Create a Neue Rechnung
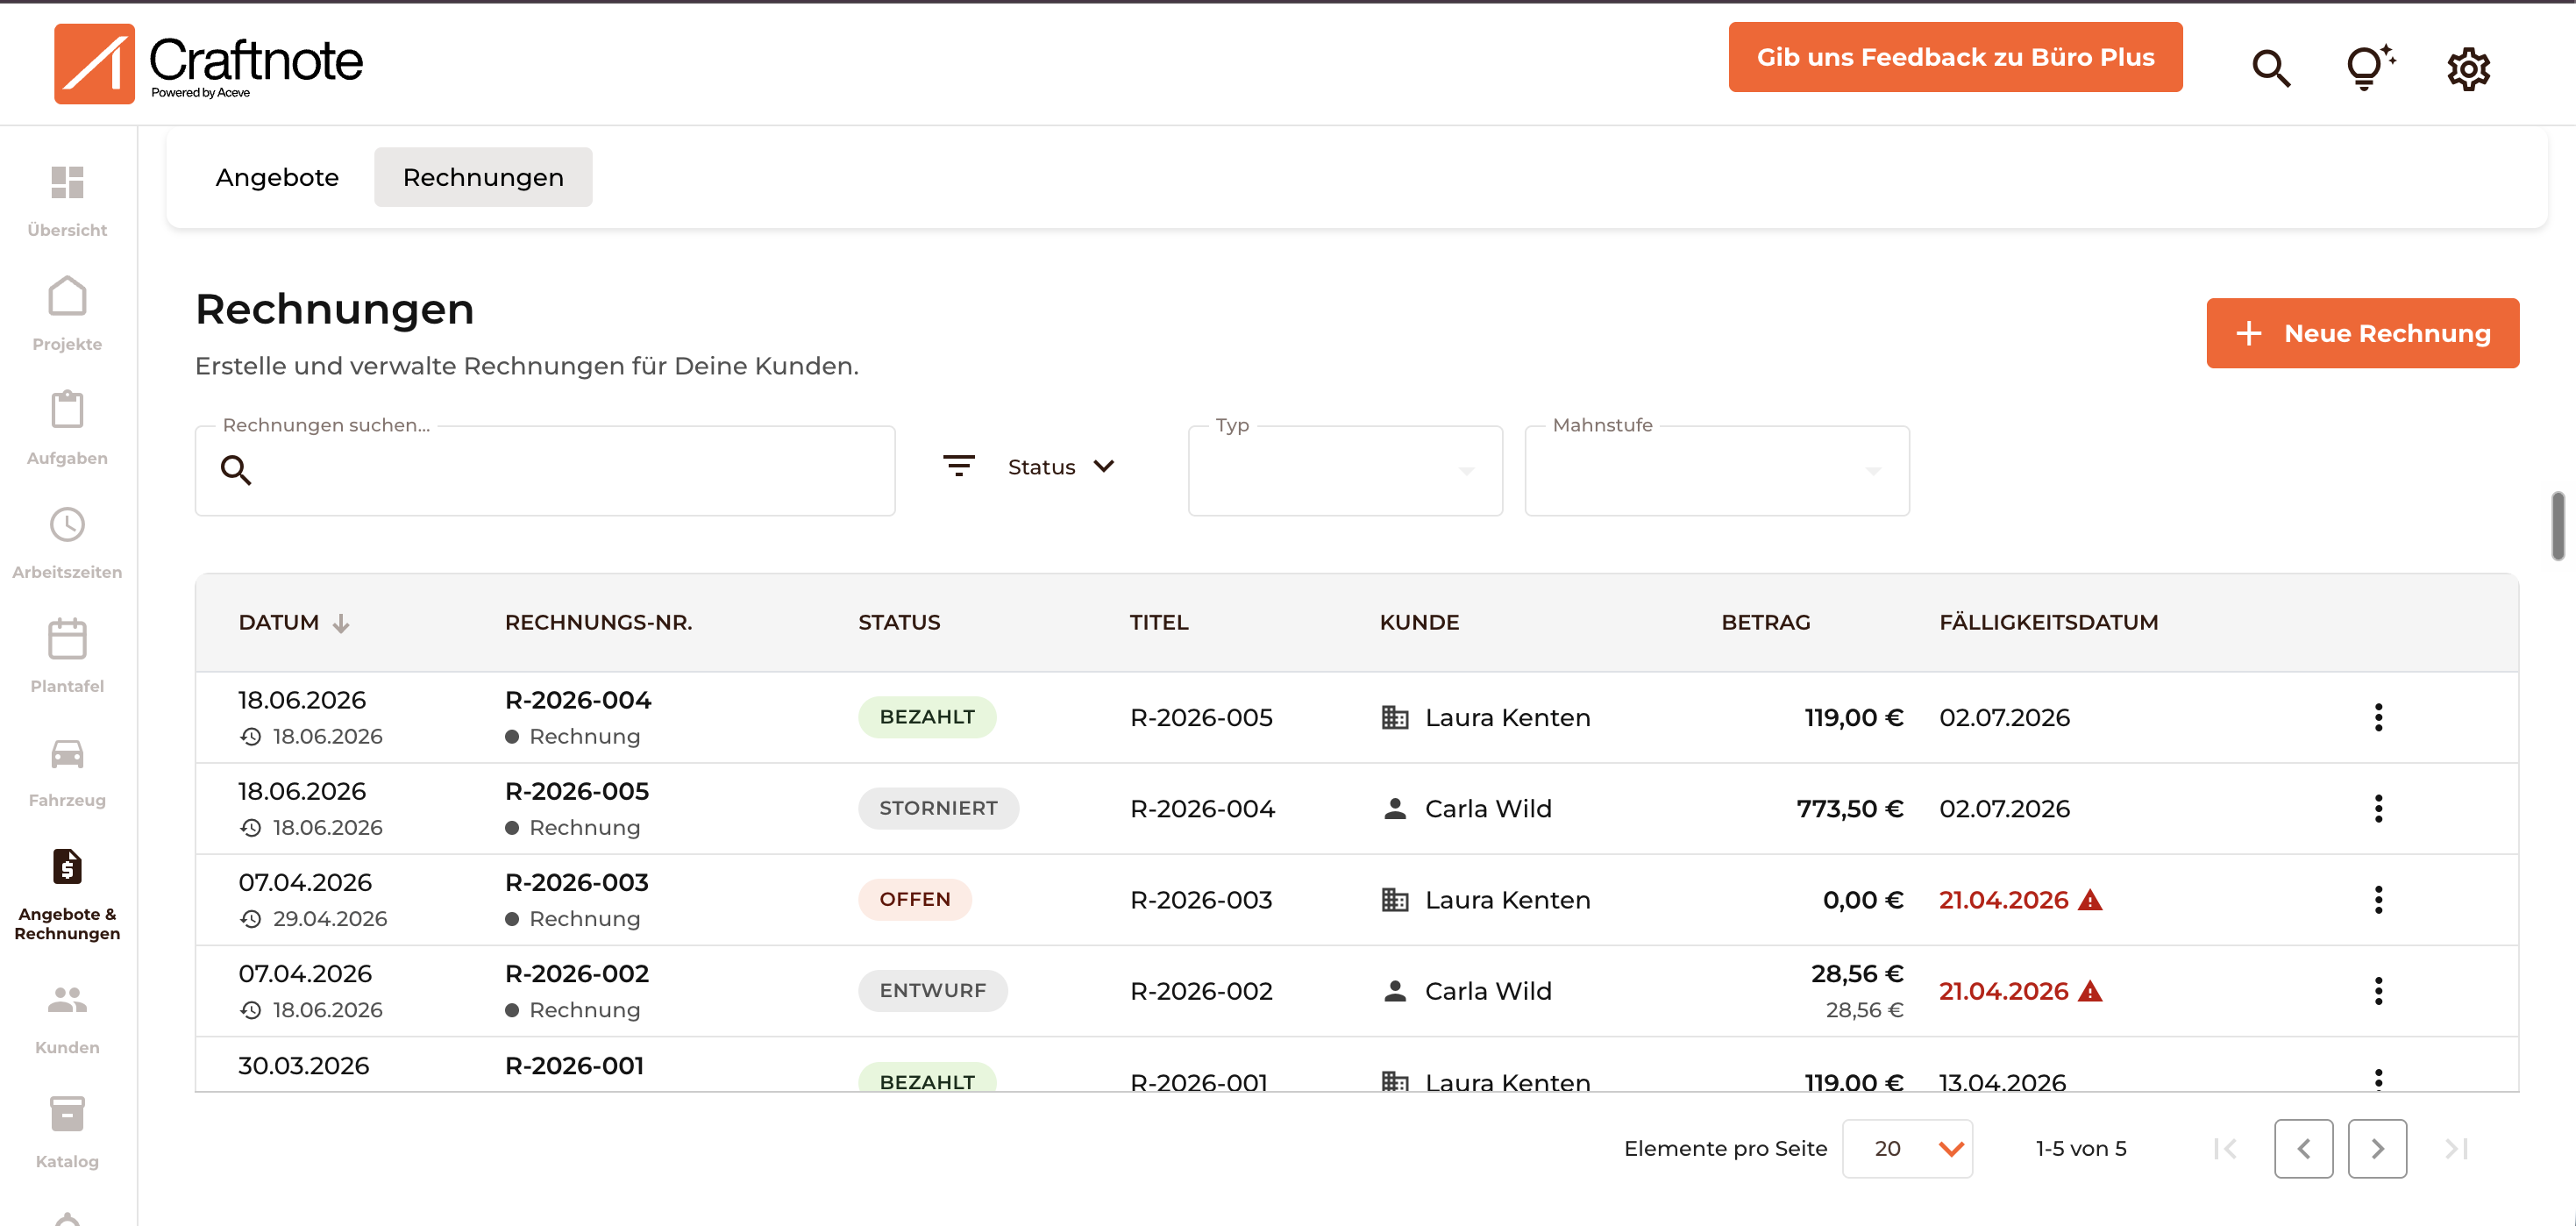2576x1226 pixels. point(2362,333)
